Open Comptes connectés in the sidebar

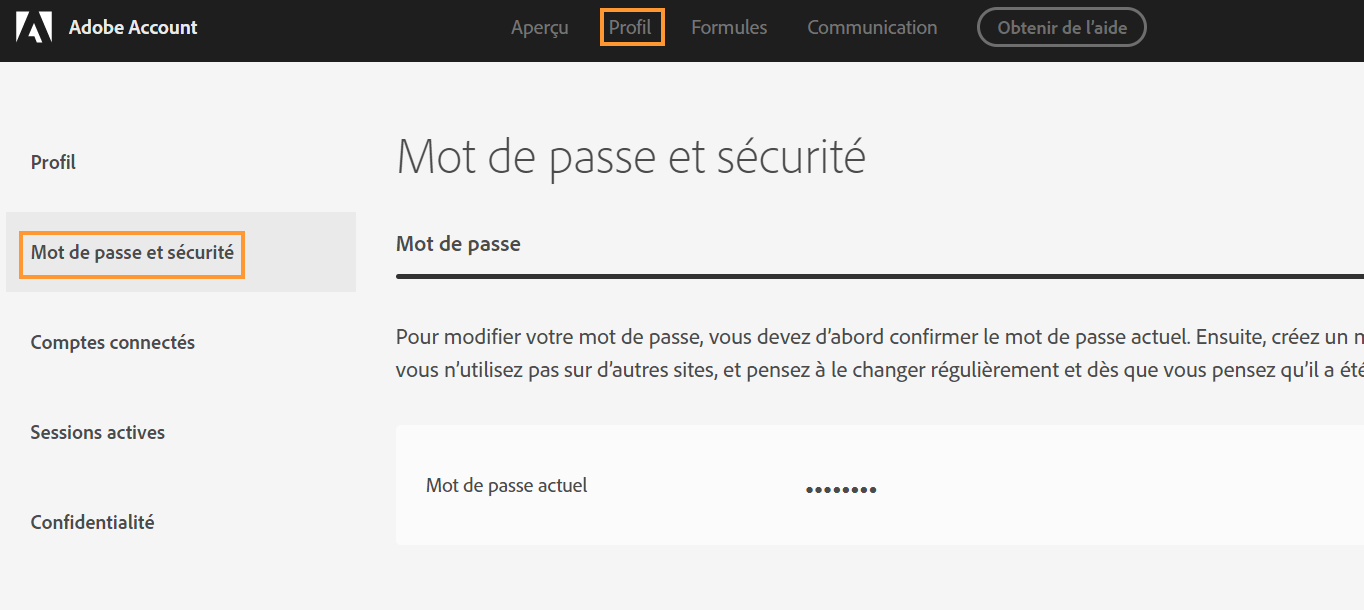[113, 342]
